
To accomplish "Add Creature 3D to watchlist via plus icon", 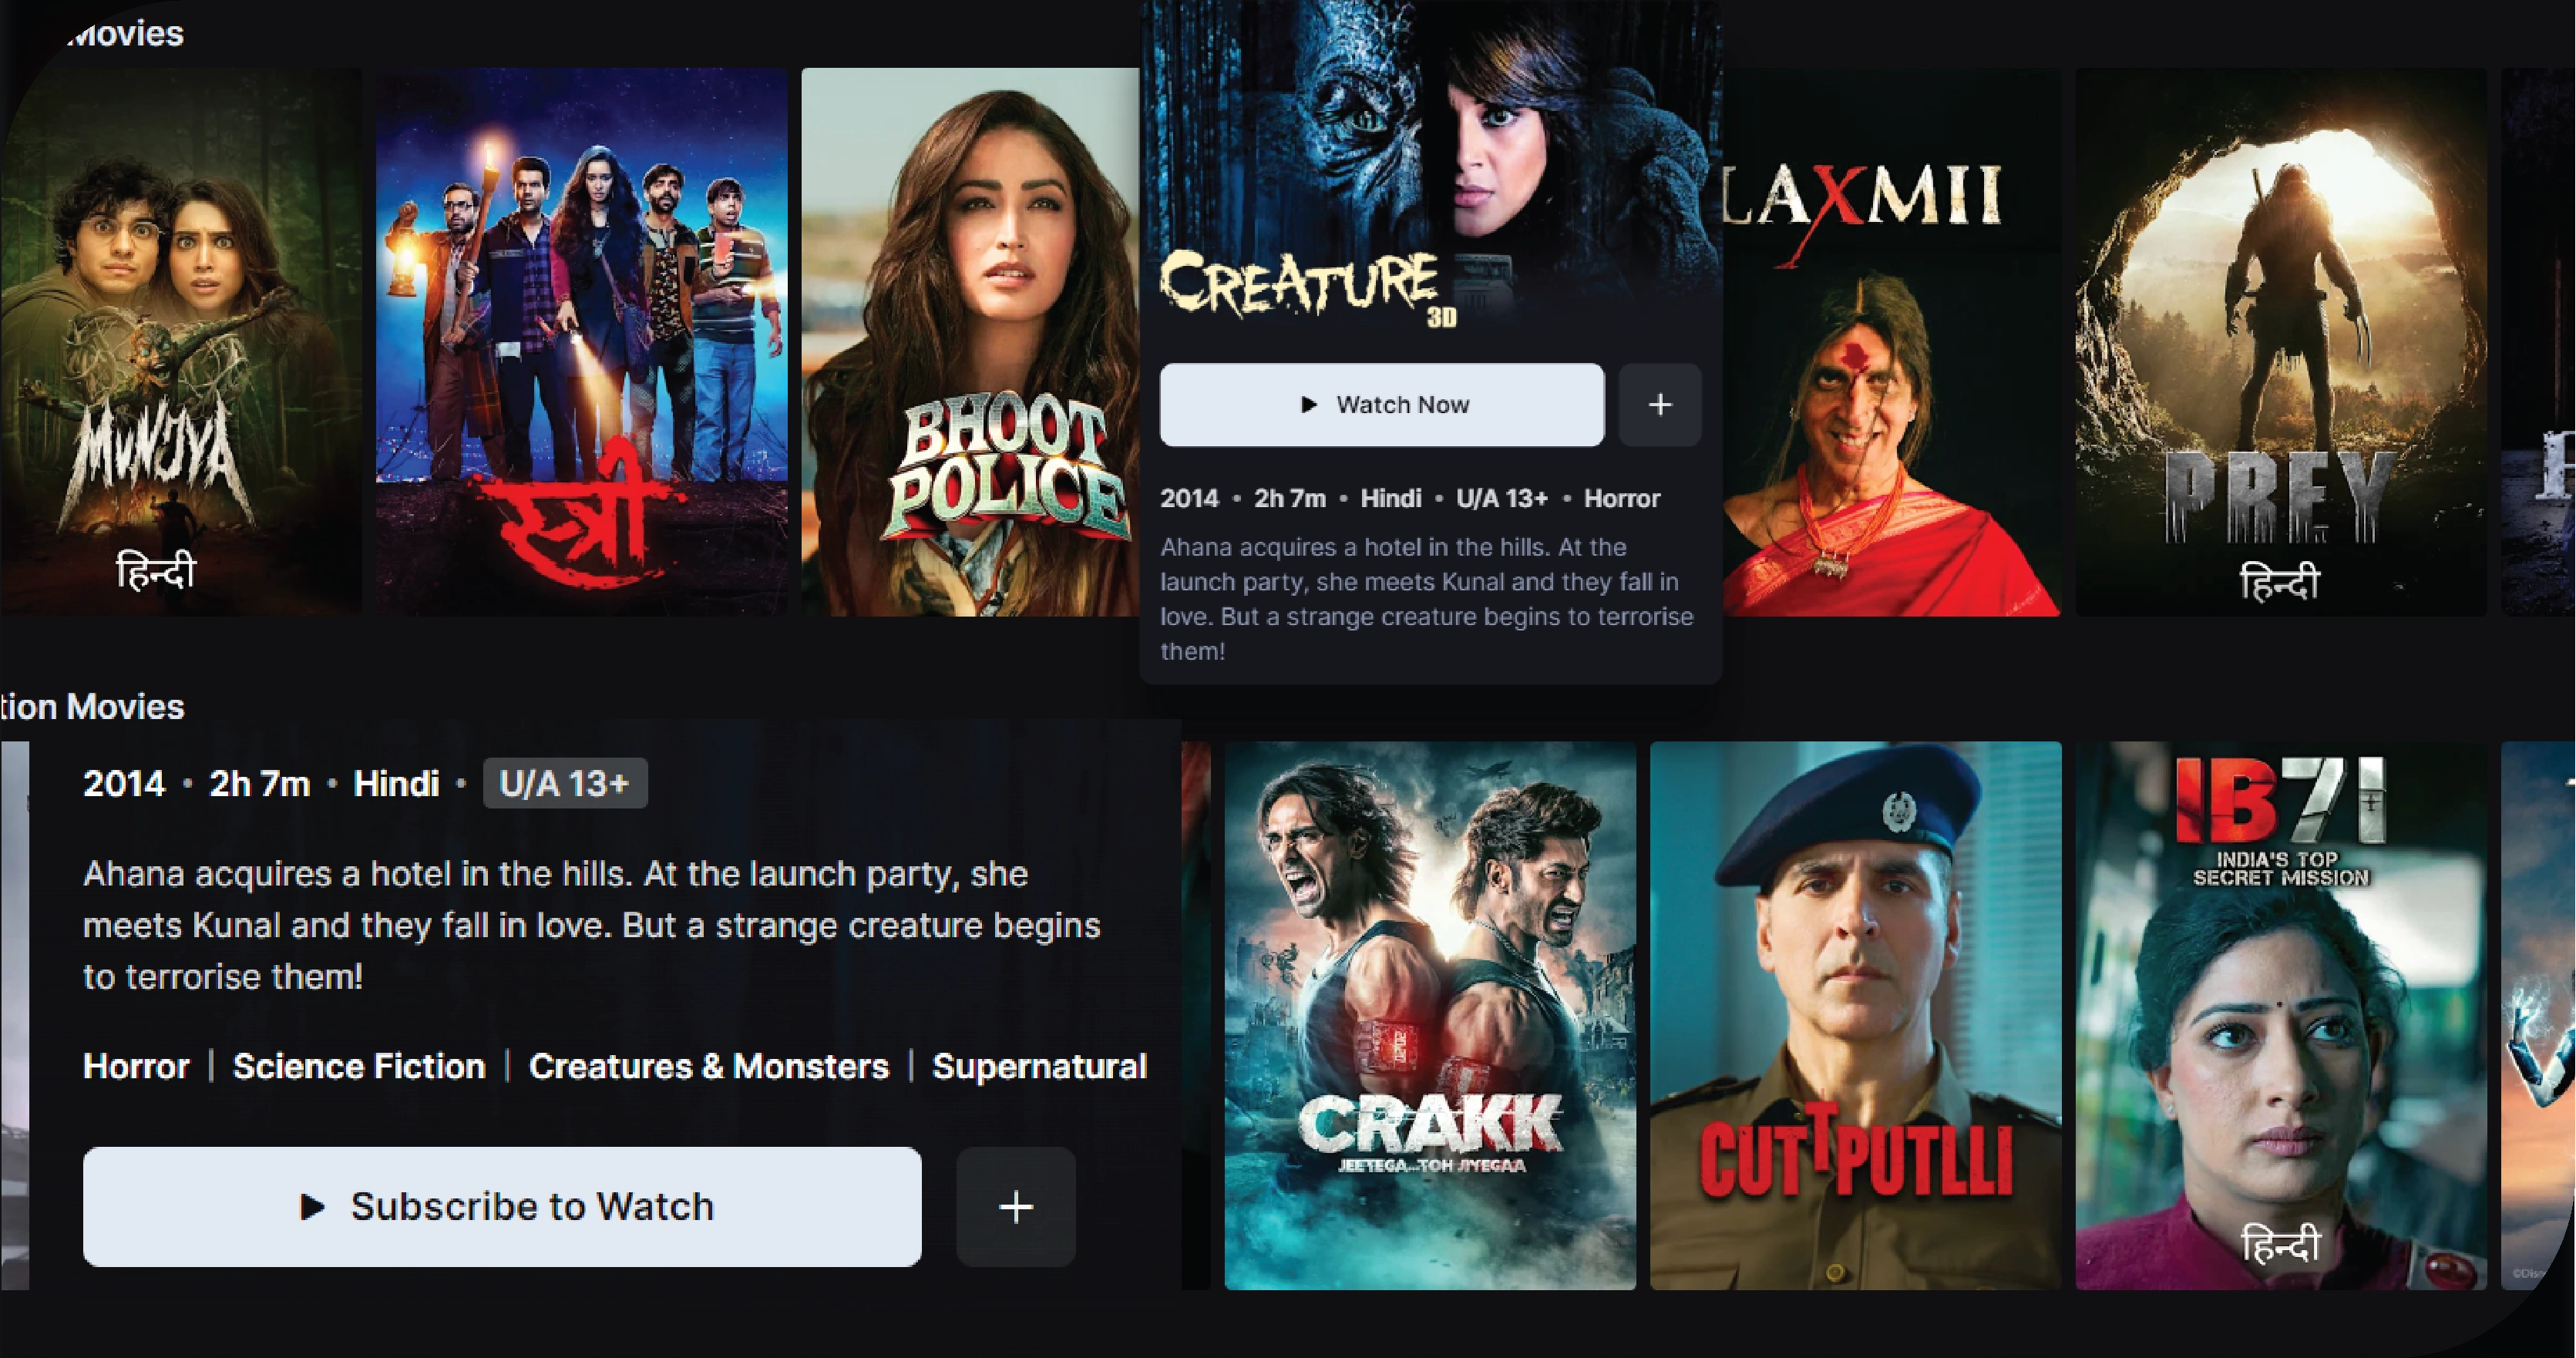I will coord(1660,405).
